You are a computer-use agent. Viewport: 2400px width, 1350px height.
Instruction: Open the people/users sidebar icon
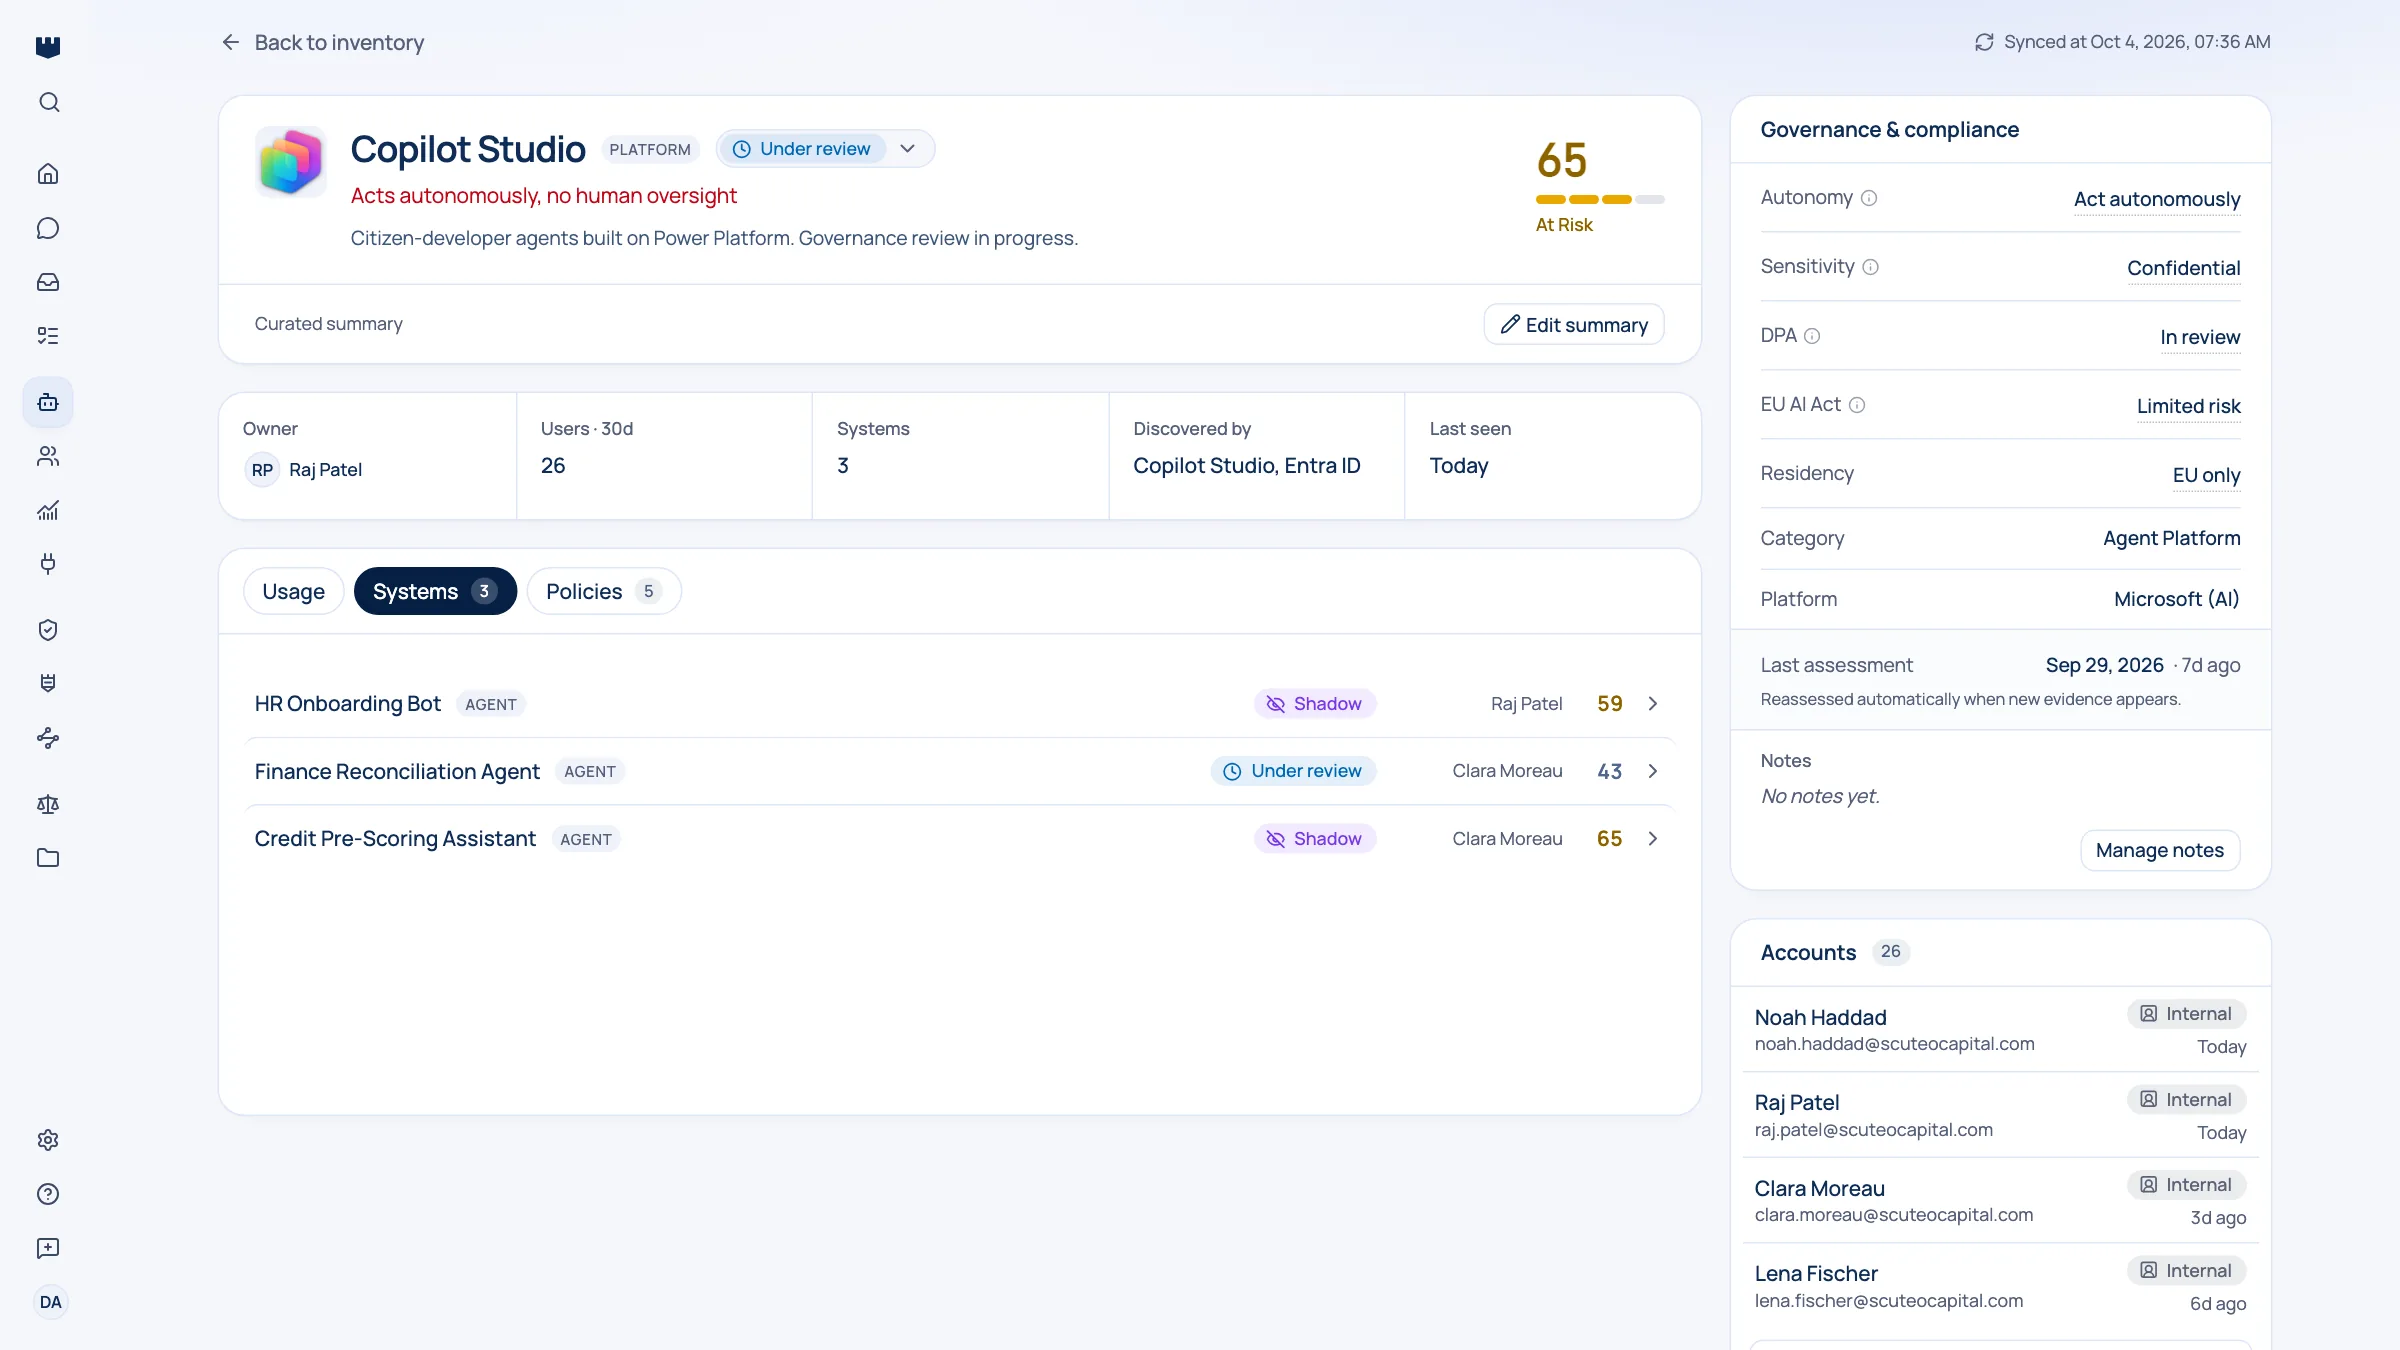point(48,456)
